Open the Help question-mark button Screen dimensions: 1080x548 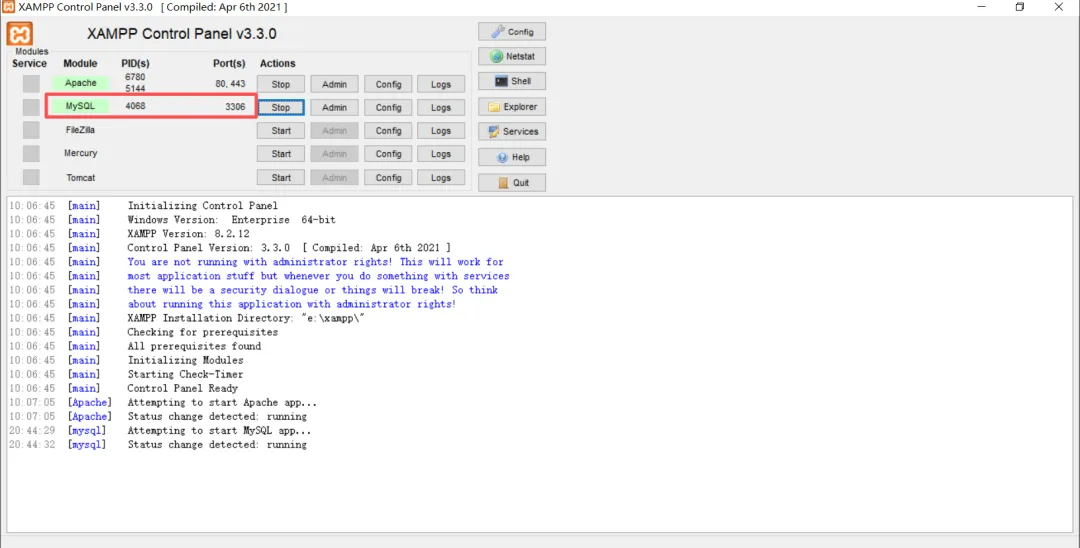(x=512, y=157)
